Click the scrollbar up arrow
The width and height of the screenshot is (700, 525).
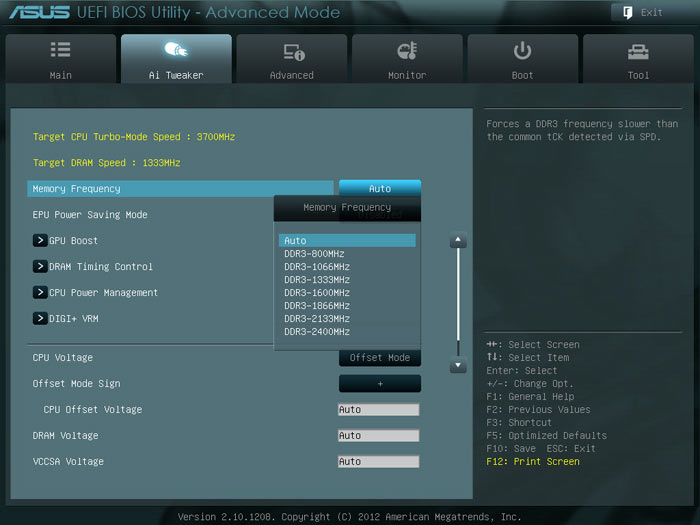click(x=458, y=240)
